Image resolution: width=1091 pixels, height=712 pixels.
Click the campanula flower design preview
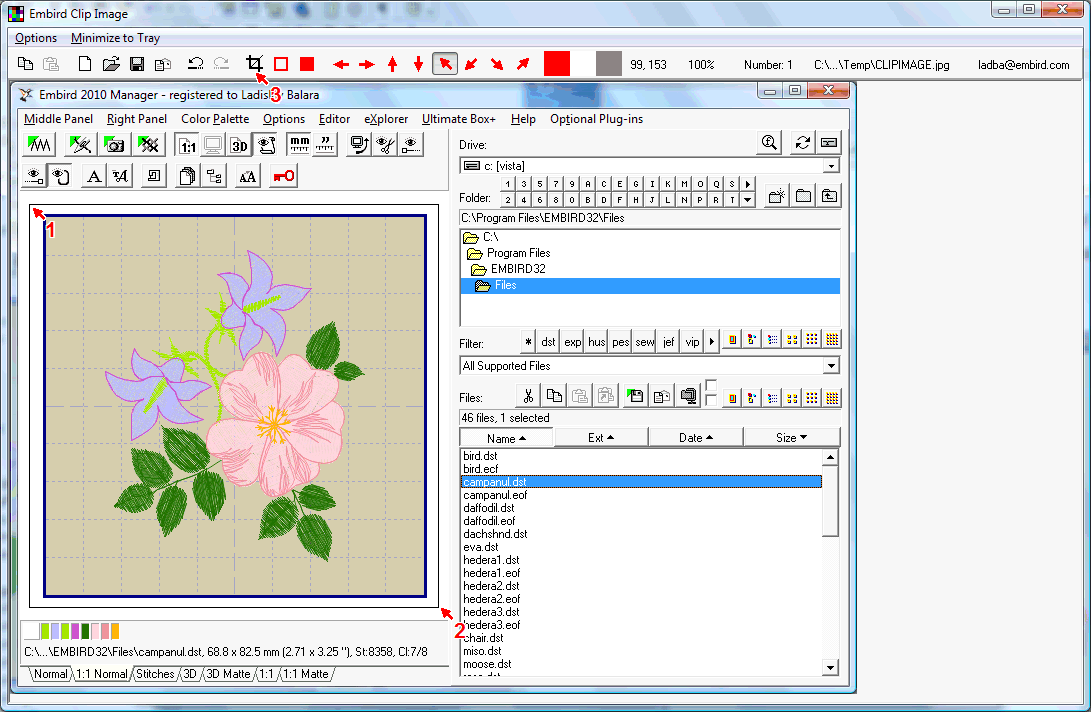tap(234, 406)
